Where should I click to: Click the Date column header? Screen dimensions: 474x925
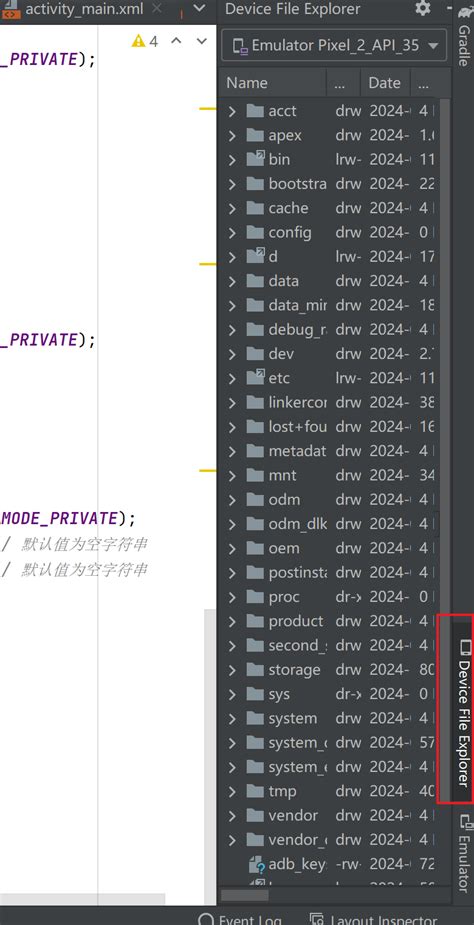[386, 83]
